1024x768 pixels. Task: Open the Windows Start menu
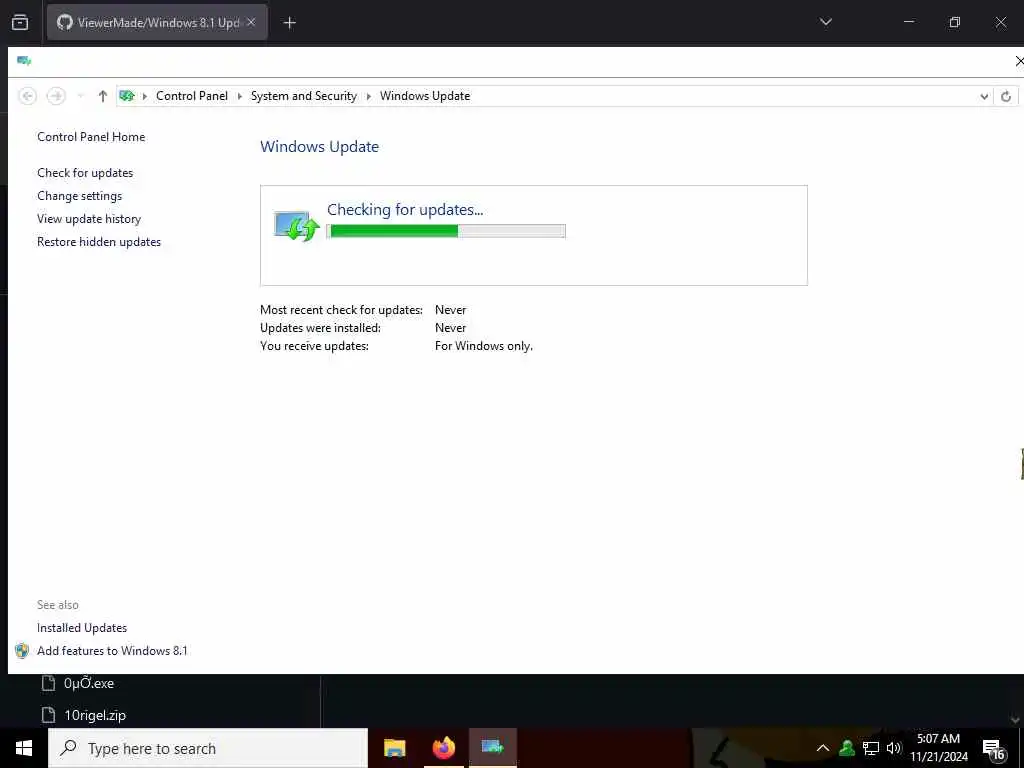[24, 748]
